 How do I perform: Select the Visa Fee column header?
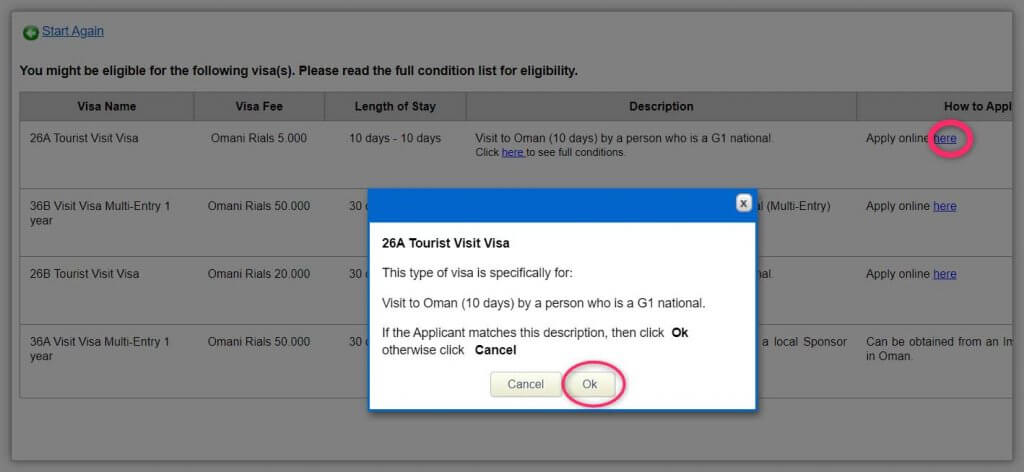tap(259, 107)
